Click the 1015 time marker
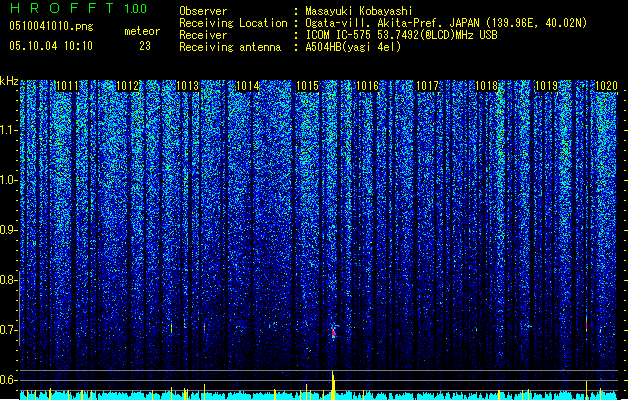This screenshot has width=629, height=400. (307, 86)
